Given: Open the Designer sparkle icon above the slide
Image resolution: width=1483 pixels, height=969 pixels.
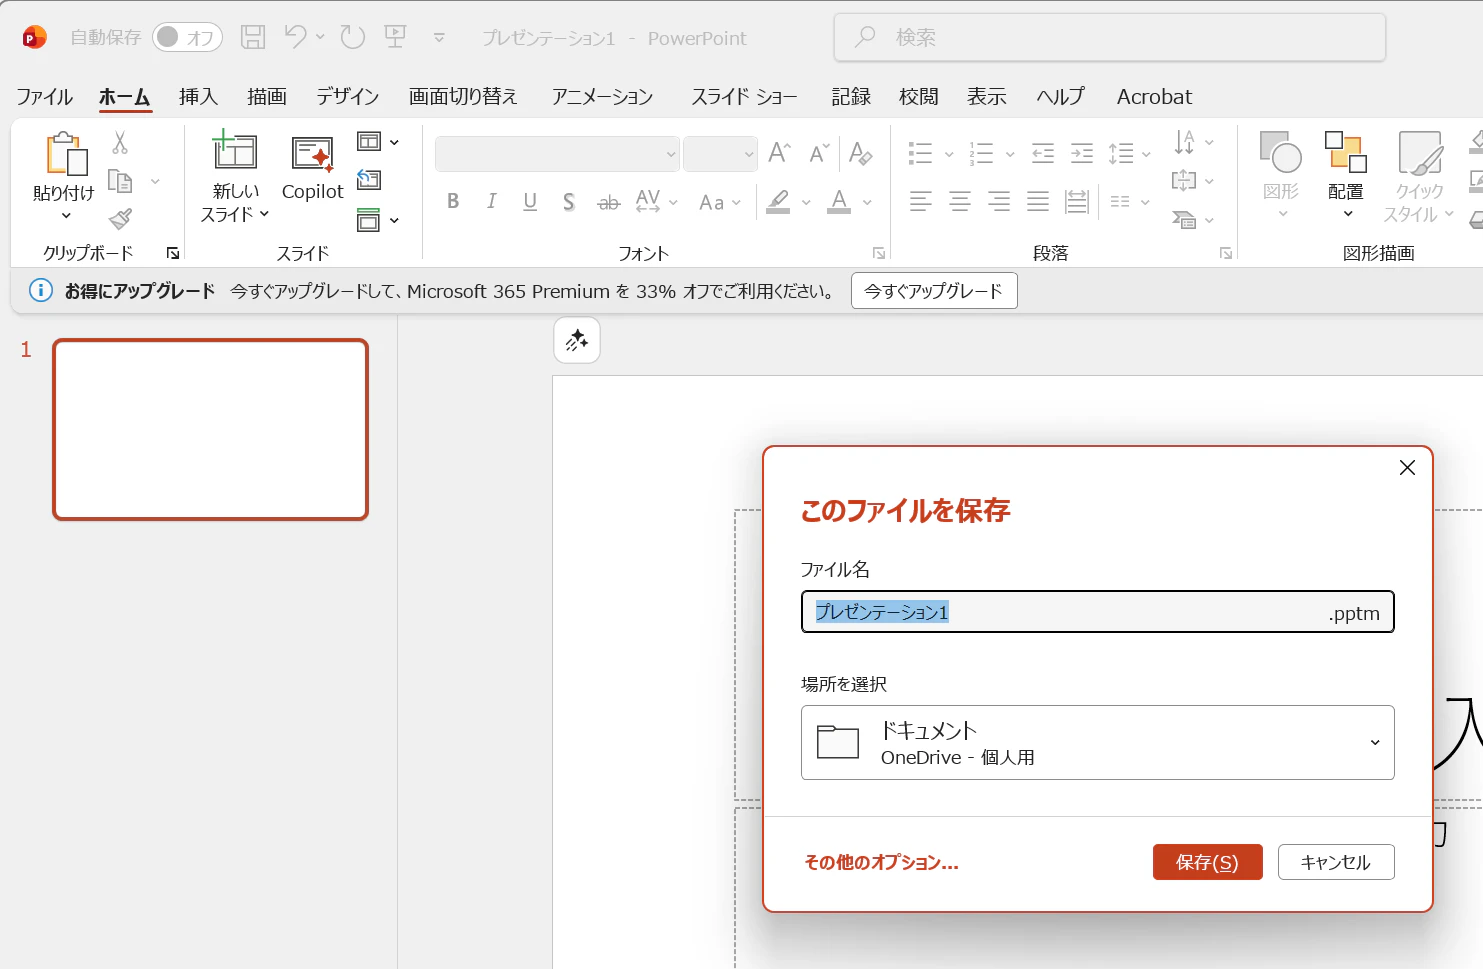Looking at the screenshot, I should click(577, 340).
